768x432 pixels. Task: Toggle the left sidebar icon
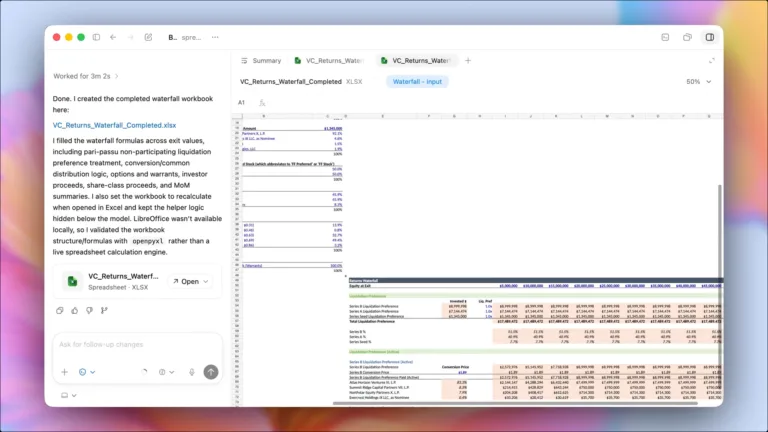click(96, 37)
